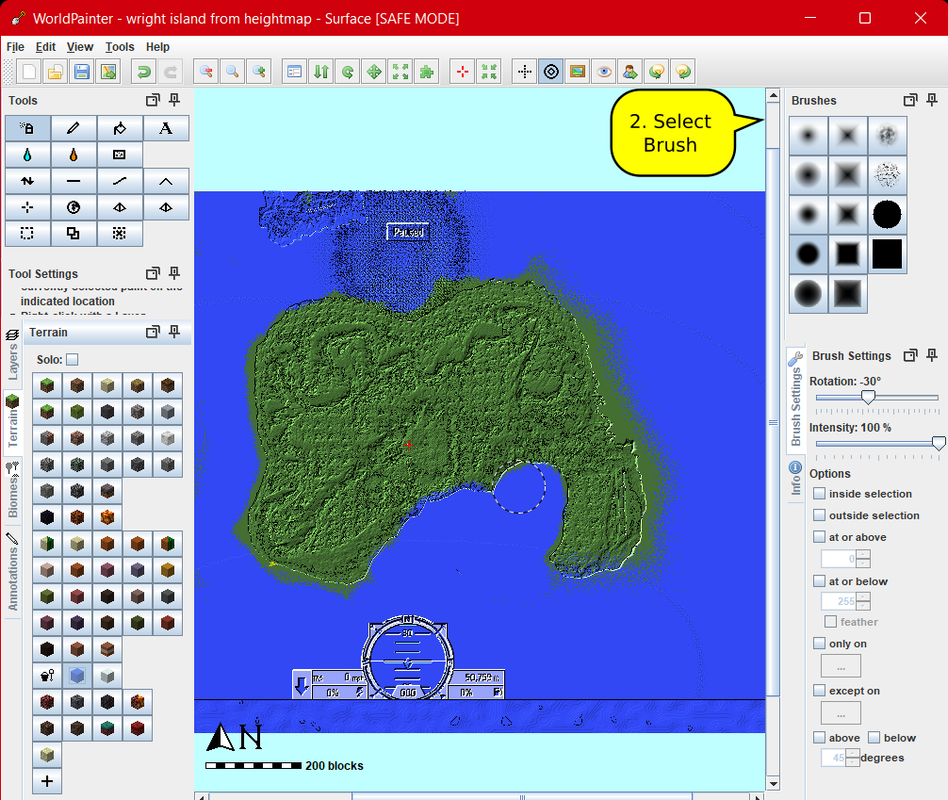This screenshot has width=948, height=800.
Task: Select the Flood with water tool
Action: tap(28, 155)
